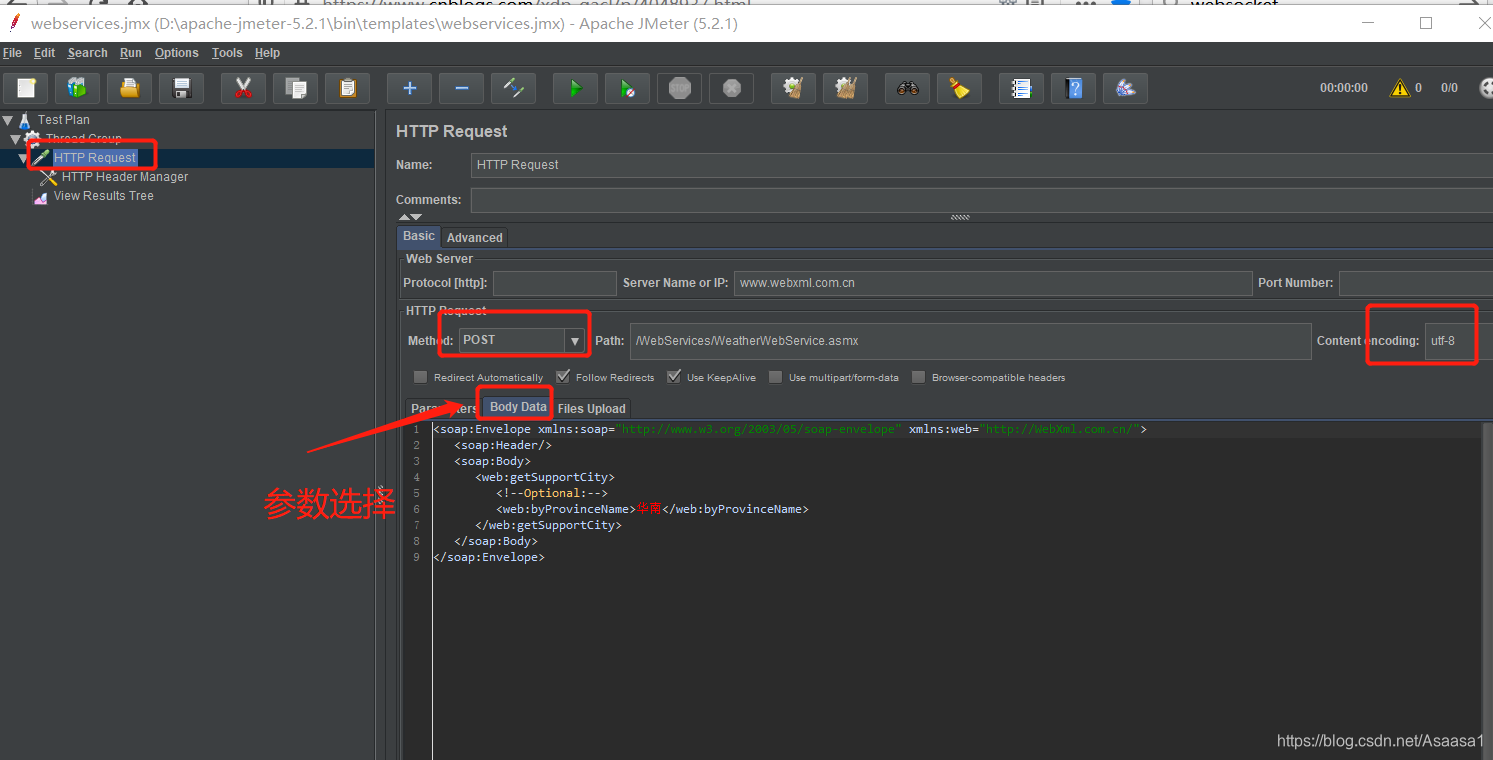Open the Tools menu
The height and width of the screenshot is (760, 1493).
pyautogui.click(x=227, y=53)
